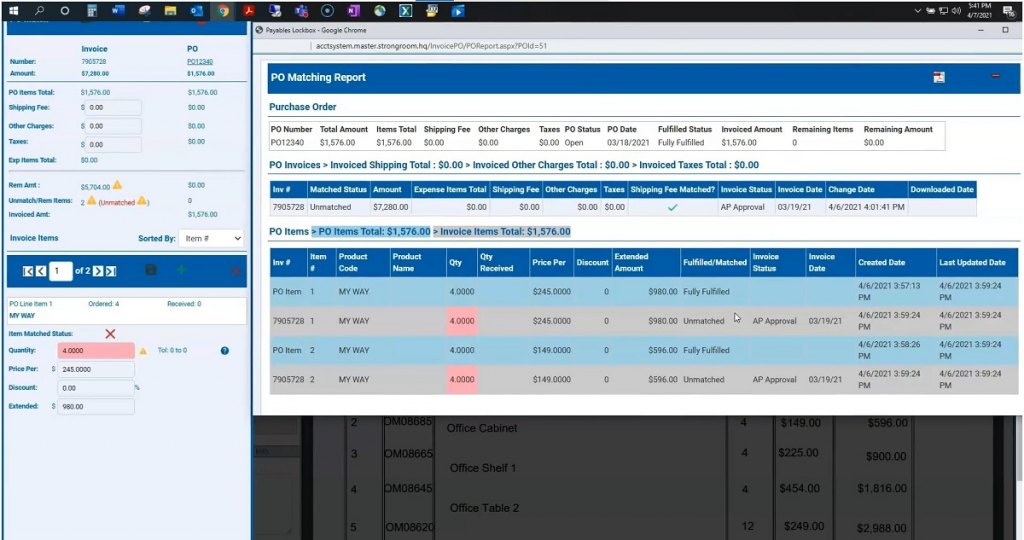This screenshot has width=1024, height=540.
Task: Go to next invoice item
Action: point(98,271)
